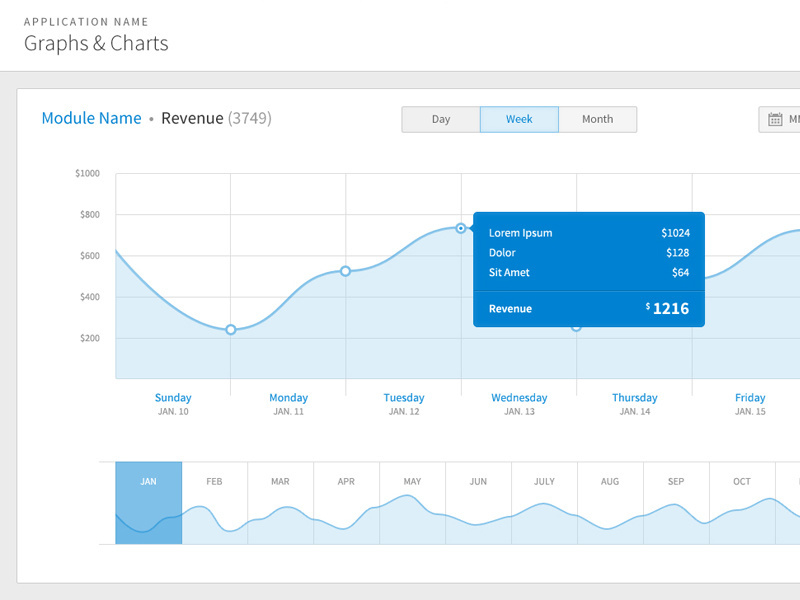Select OCT in the month timeline
This screenshot has width=800, height=600.
coord(742,503)
